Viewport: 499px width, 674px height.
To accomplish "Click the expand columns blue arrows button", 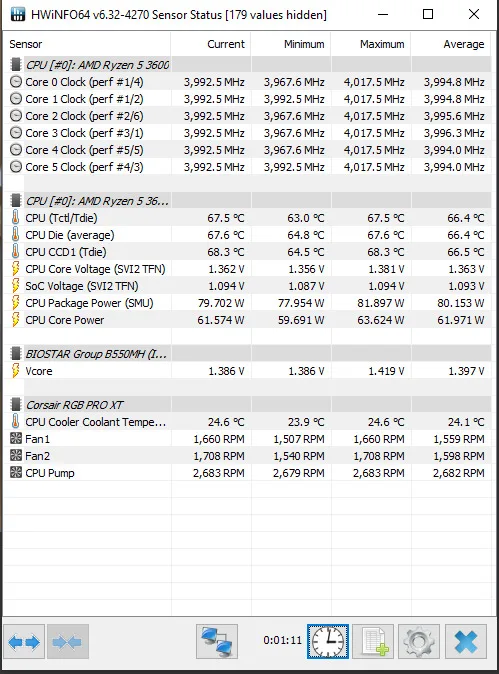I will click(x=24, y=642).
